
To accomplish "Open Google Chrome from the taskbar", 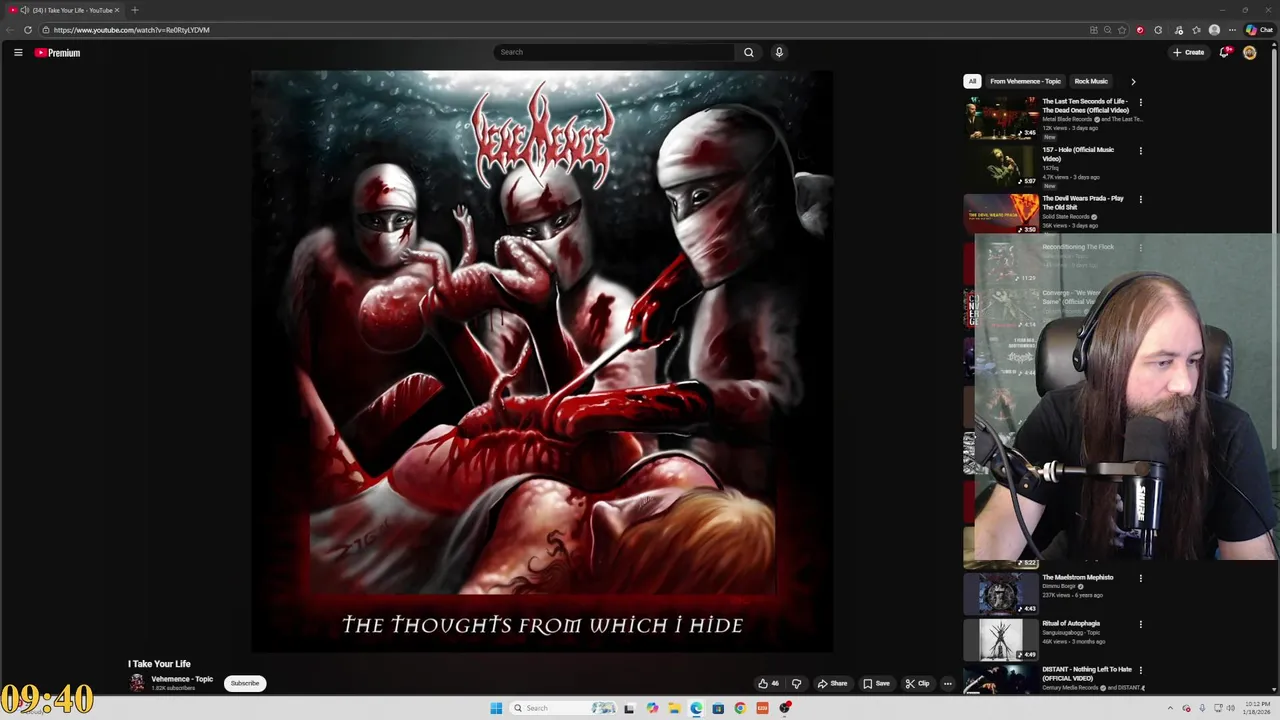I will (740, 708).
